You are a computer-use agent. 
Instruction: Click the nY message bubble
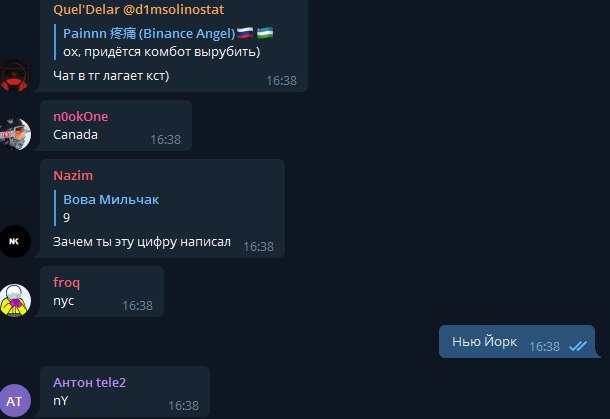[124, 391]
